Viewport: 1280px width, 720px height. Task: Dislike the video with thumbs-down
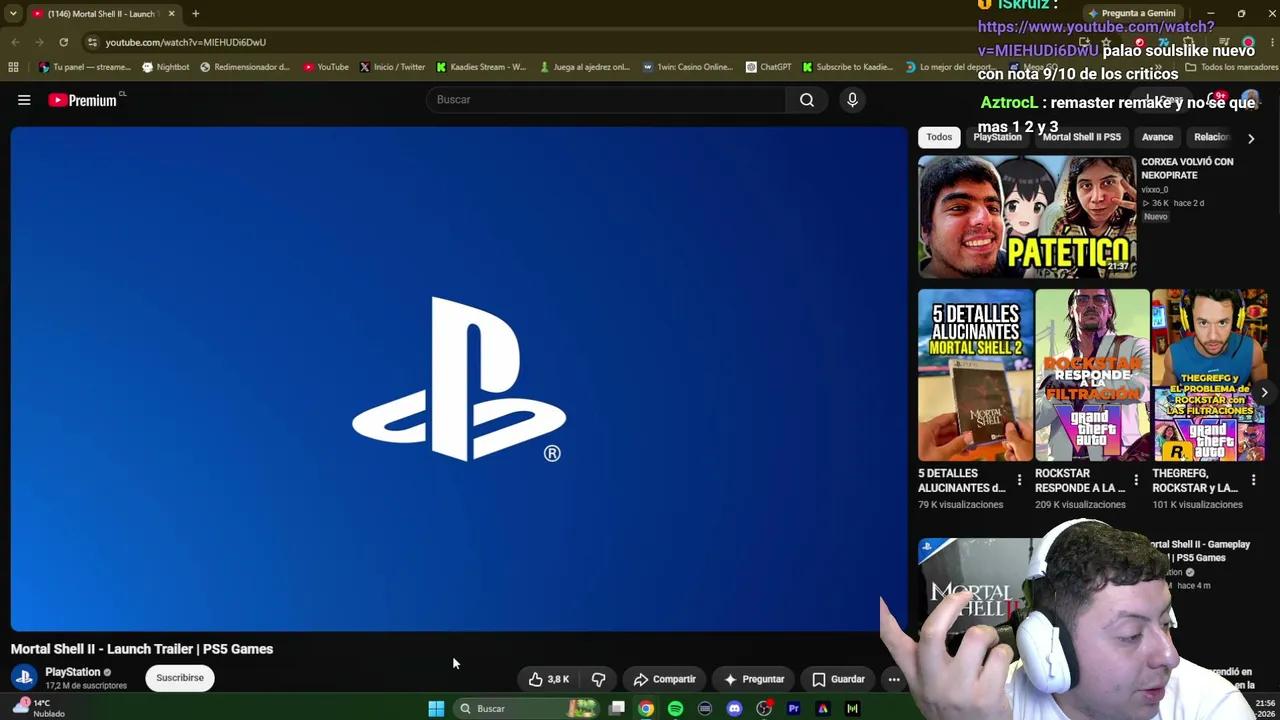pos(598,679)
